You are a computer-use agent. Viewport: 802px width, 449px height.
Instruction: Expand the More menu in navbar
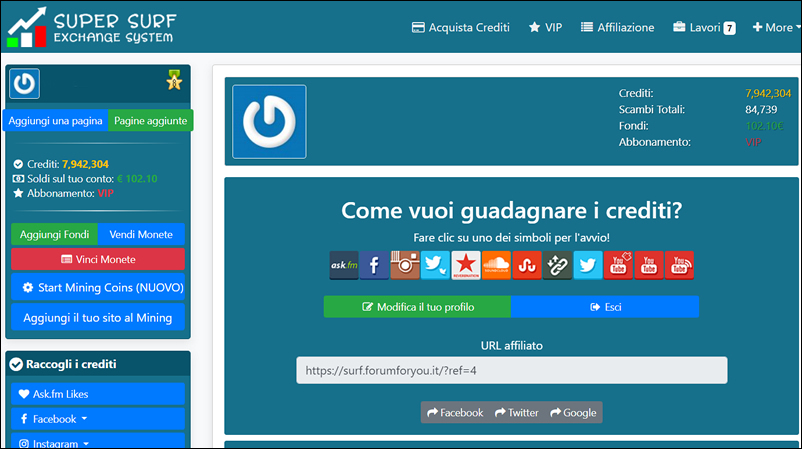click(772, 28)
